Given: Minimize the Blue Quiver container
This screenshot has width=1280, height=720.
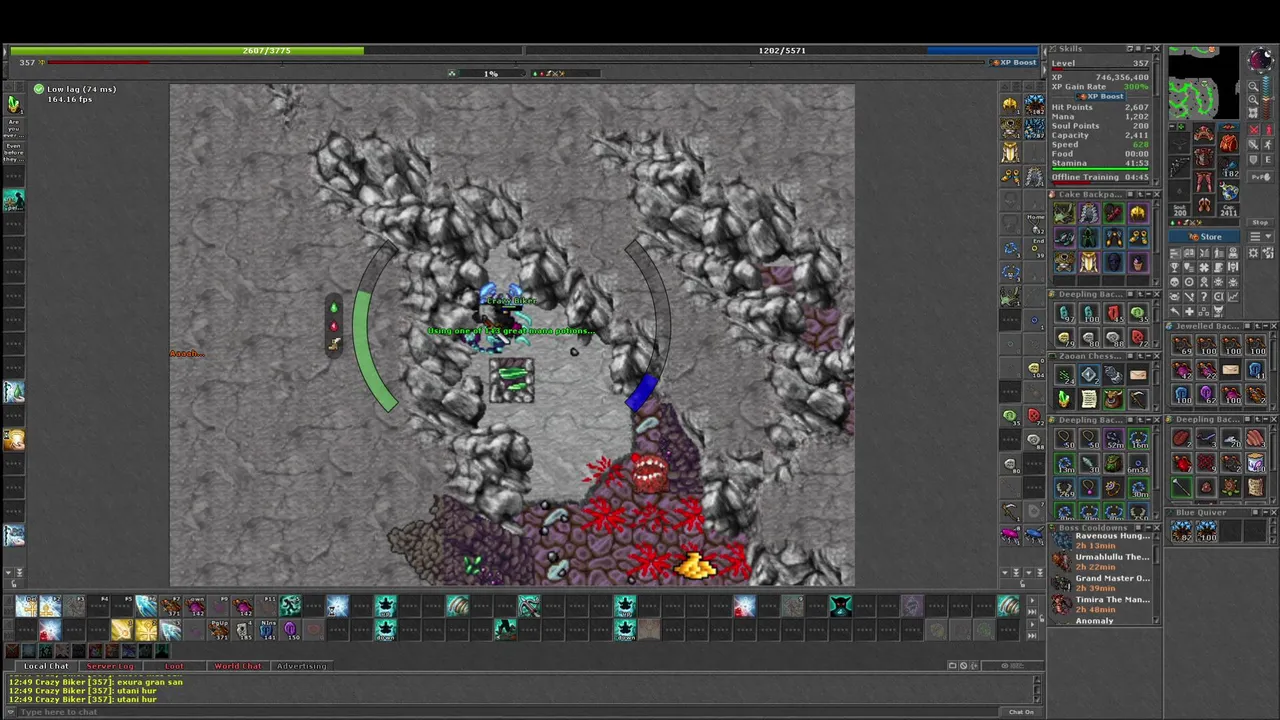Looking at the screenshot, I should (x=1265, y=512).
